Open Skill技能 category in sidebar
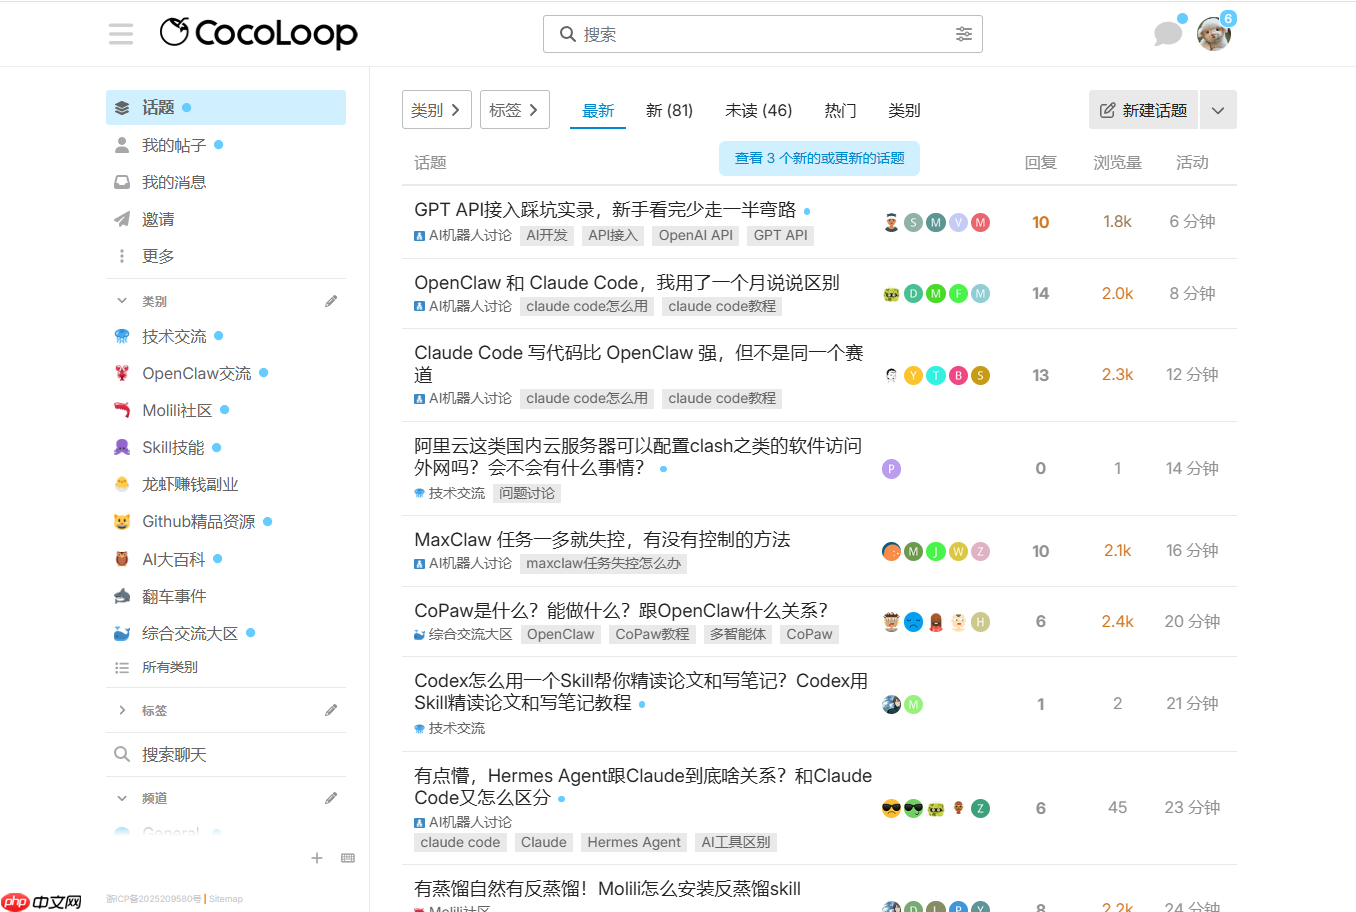Viewport: 1356px width, 912px height. pos(226,447)
